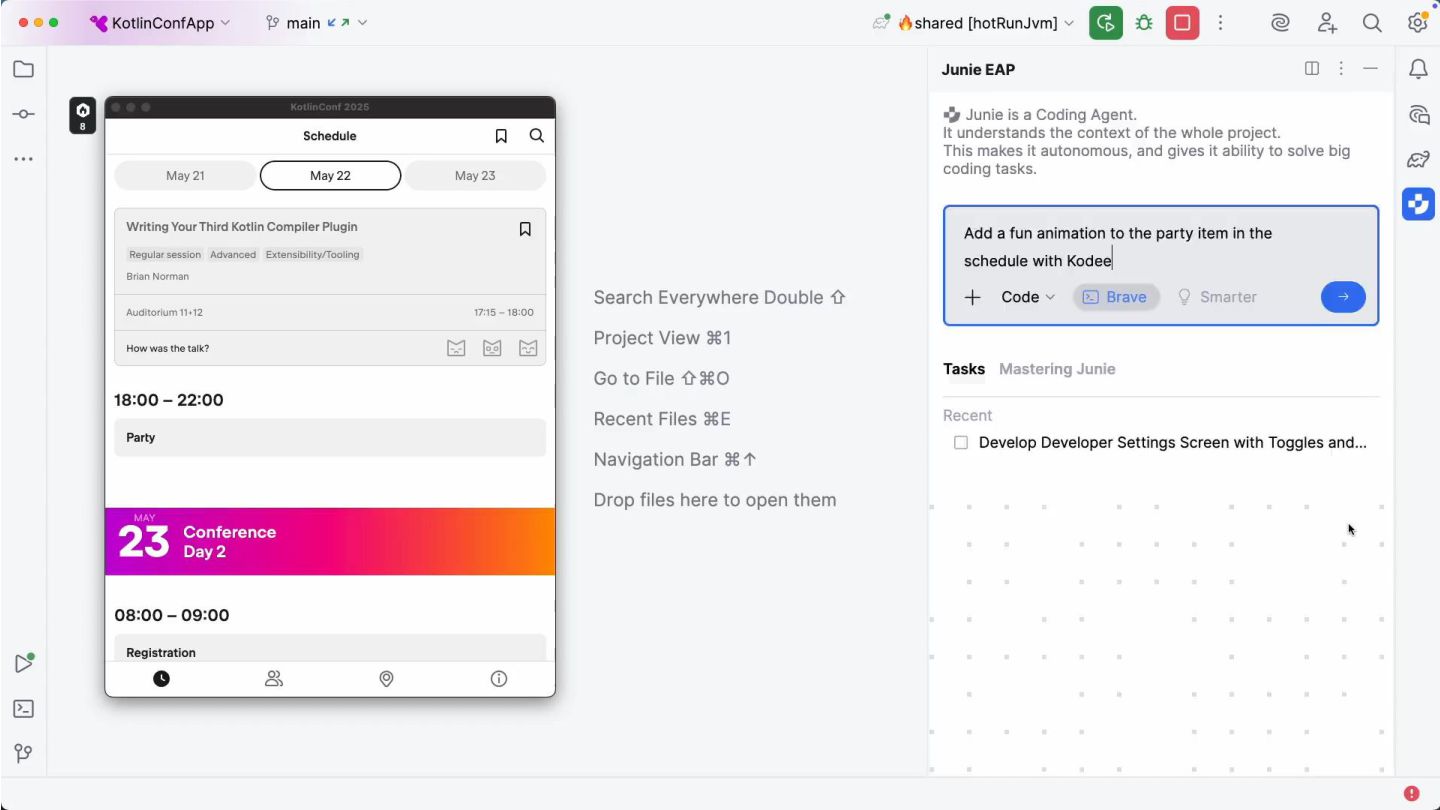The height and width of the screenshot is (810, 1440).
Task: Click the Auditorium 11+12 room label
Action: 164,313
